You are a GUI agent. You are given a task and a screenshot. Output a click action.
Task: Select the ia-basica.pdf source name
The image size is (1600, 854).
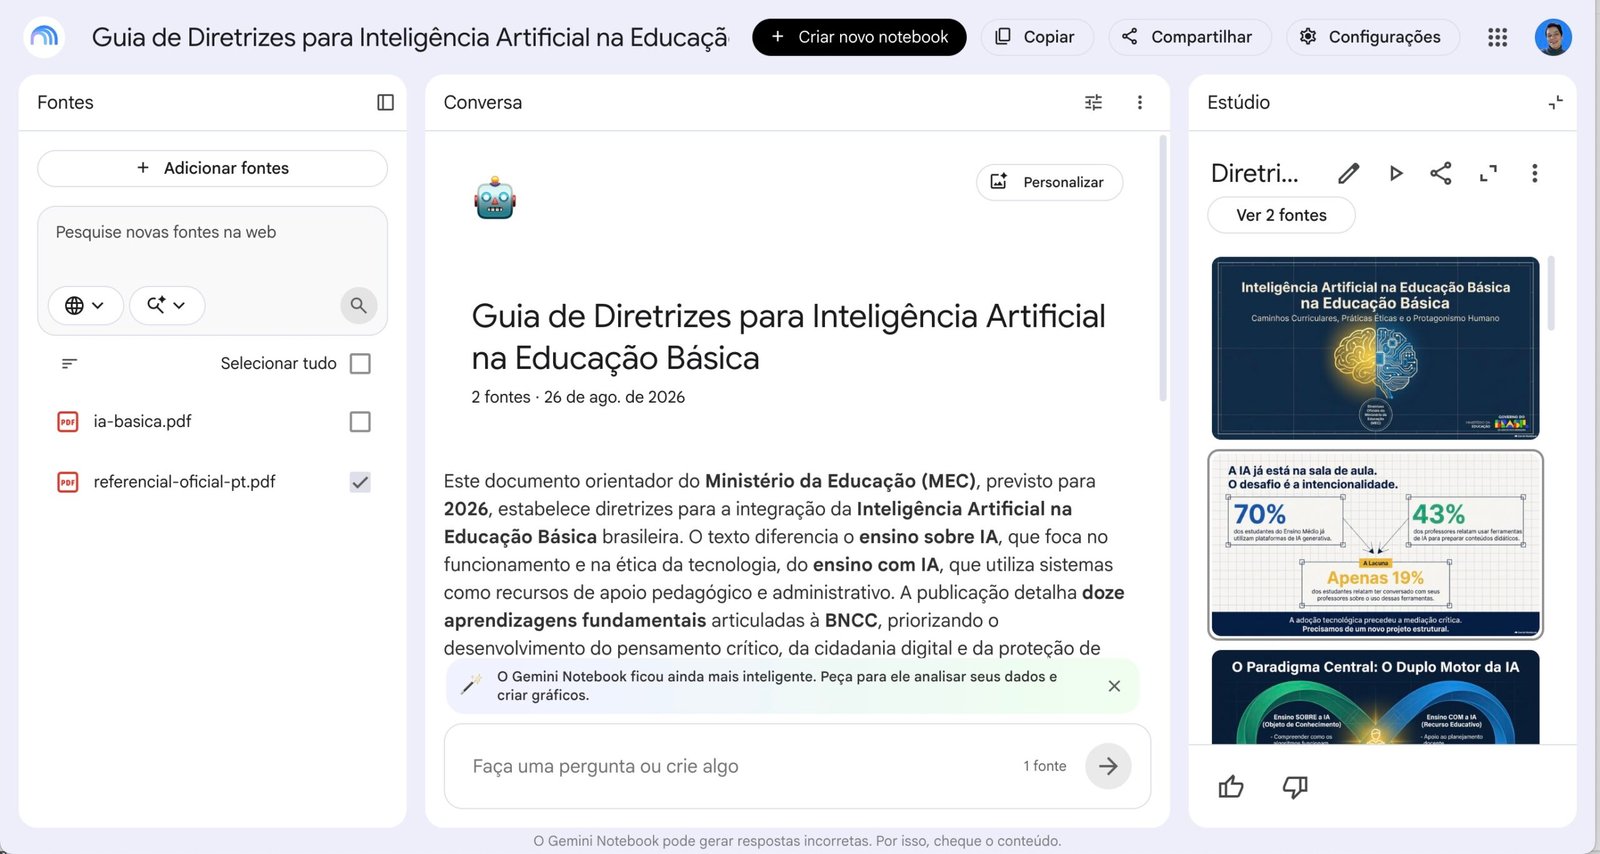(x=142, y=422)
